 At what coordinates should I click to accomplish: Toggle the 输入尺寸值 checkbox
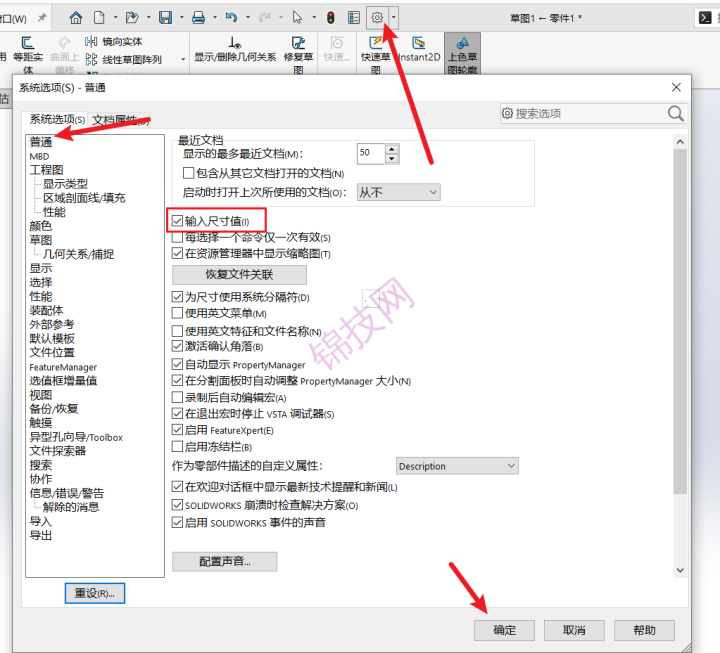point(177,221)
